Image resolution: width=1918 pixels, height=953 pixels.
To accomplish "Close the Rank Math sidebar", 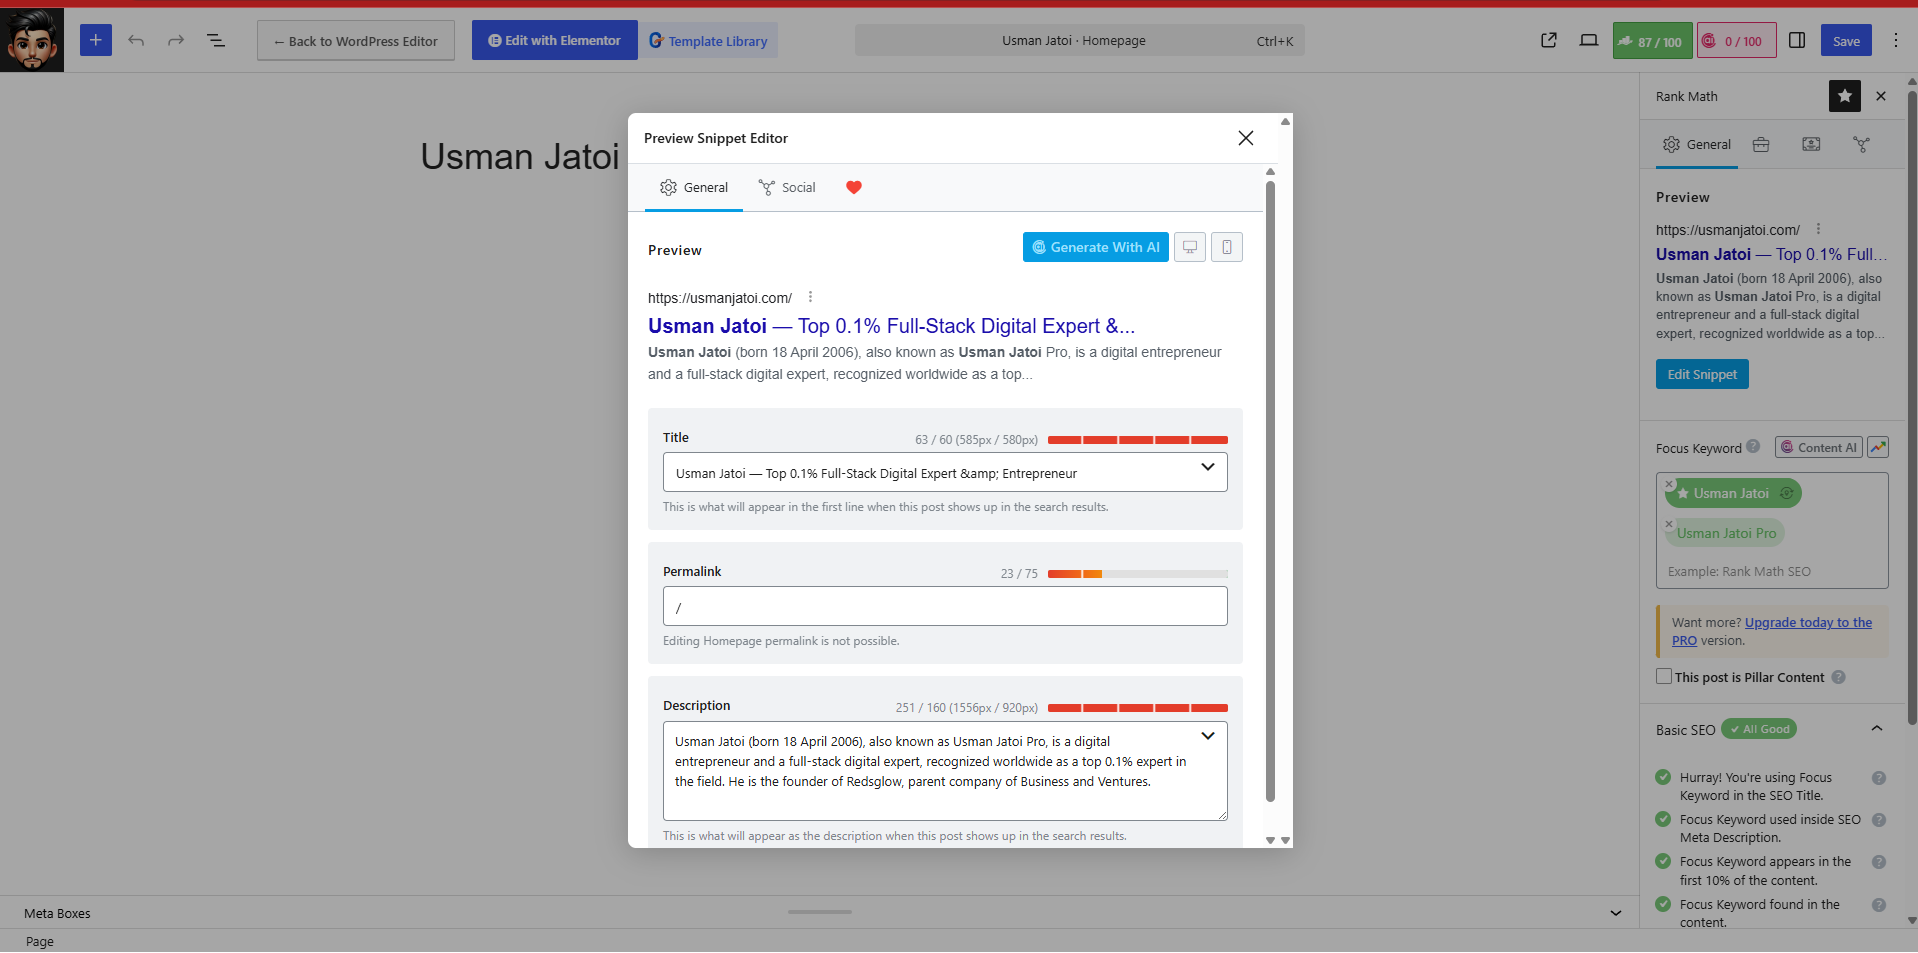I will point(1881,96).
